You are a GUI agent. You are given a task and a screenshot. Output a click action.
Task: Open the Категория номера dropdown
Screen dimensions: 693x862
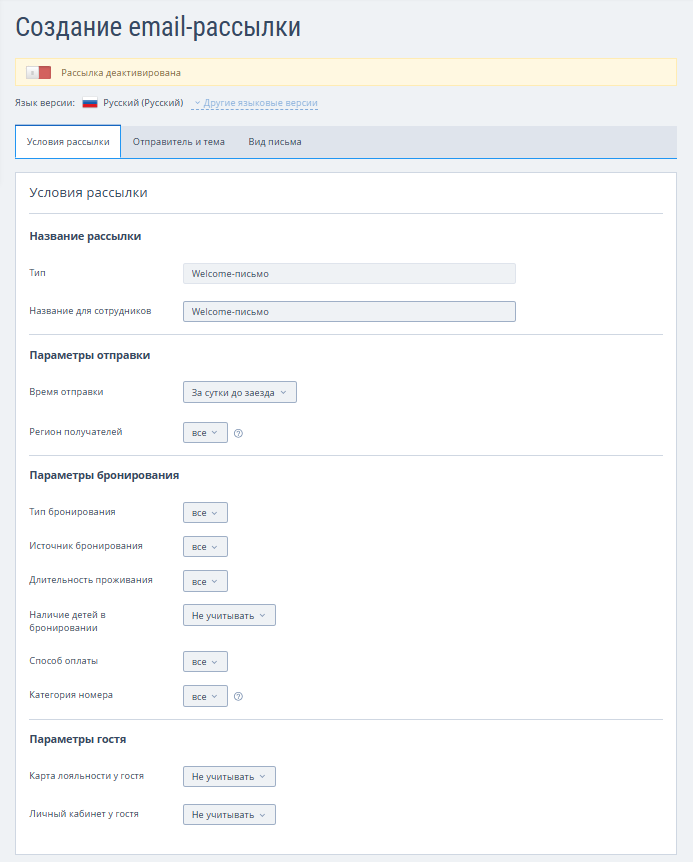pos(205,697)
